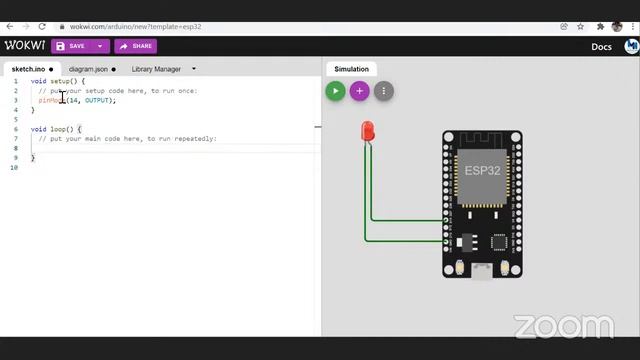The height and width of the screenshot is (360, 640).
Task: Switch to the sketch.ino tab
Action: click(x=32, y=69)
